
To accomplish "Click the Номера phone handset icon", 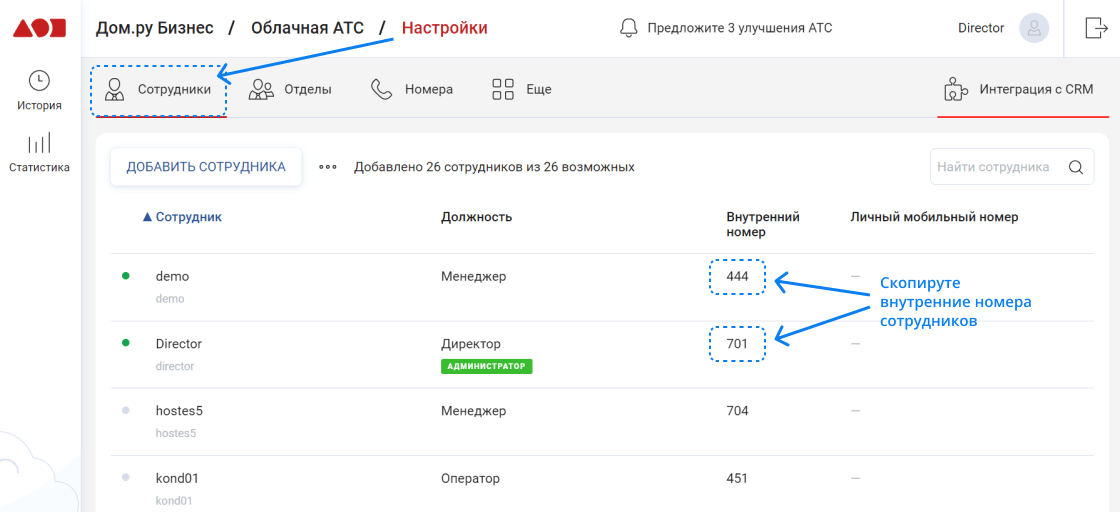I will (x=381, y=90).
